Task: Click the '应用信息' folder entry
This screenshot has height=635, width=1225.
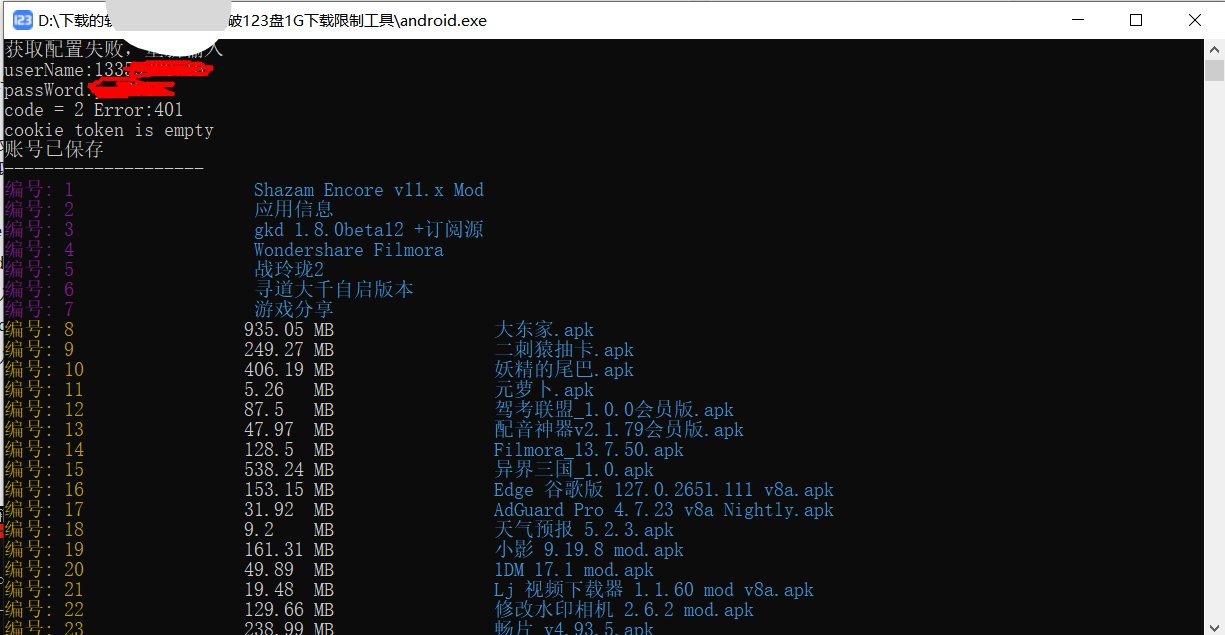Action: point(294,210)
